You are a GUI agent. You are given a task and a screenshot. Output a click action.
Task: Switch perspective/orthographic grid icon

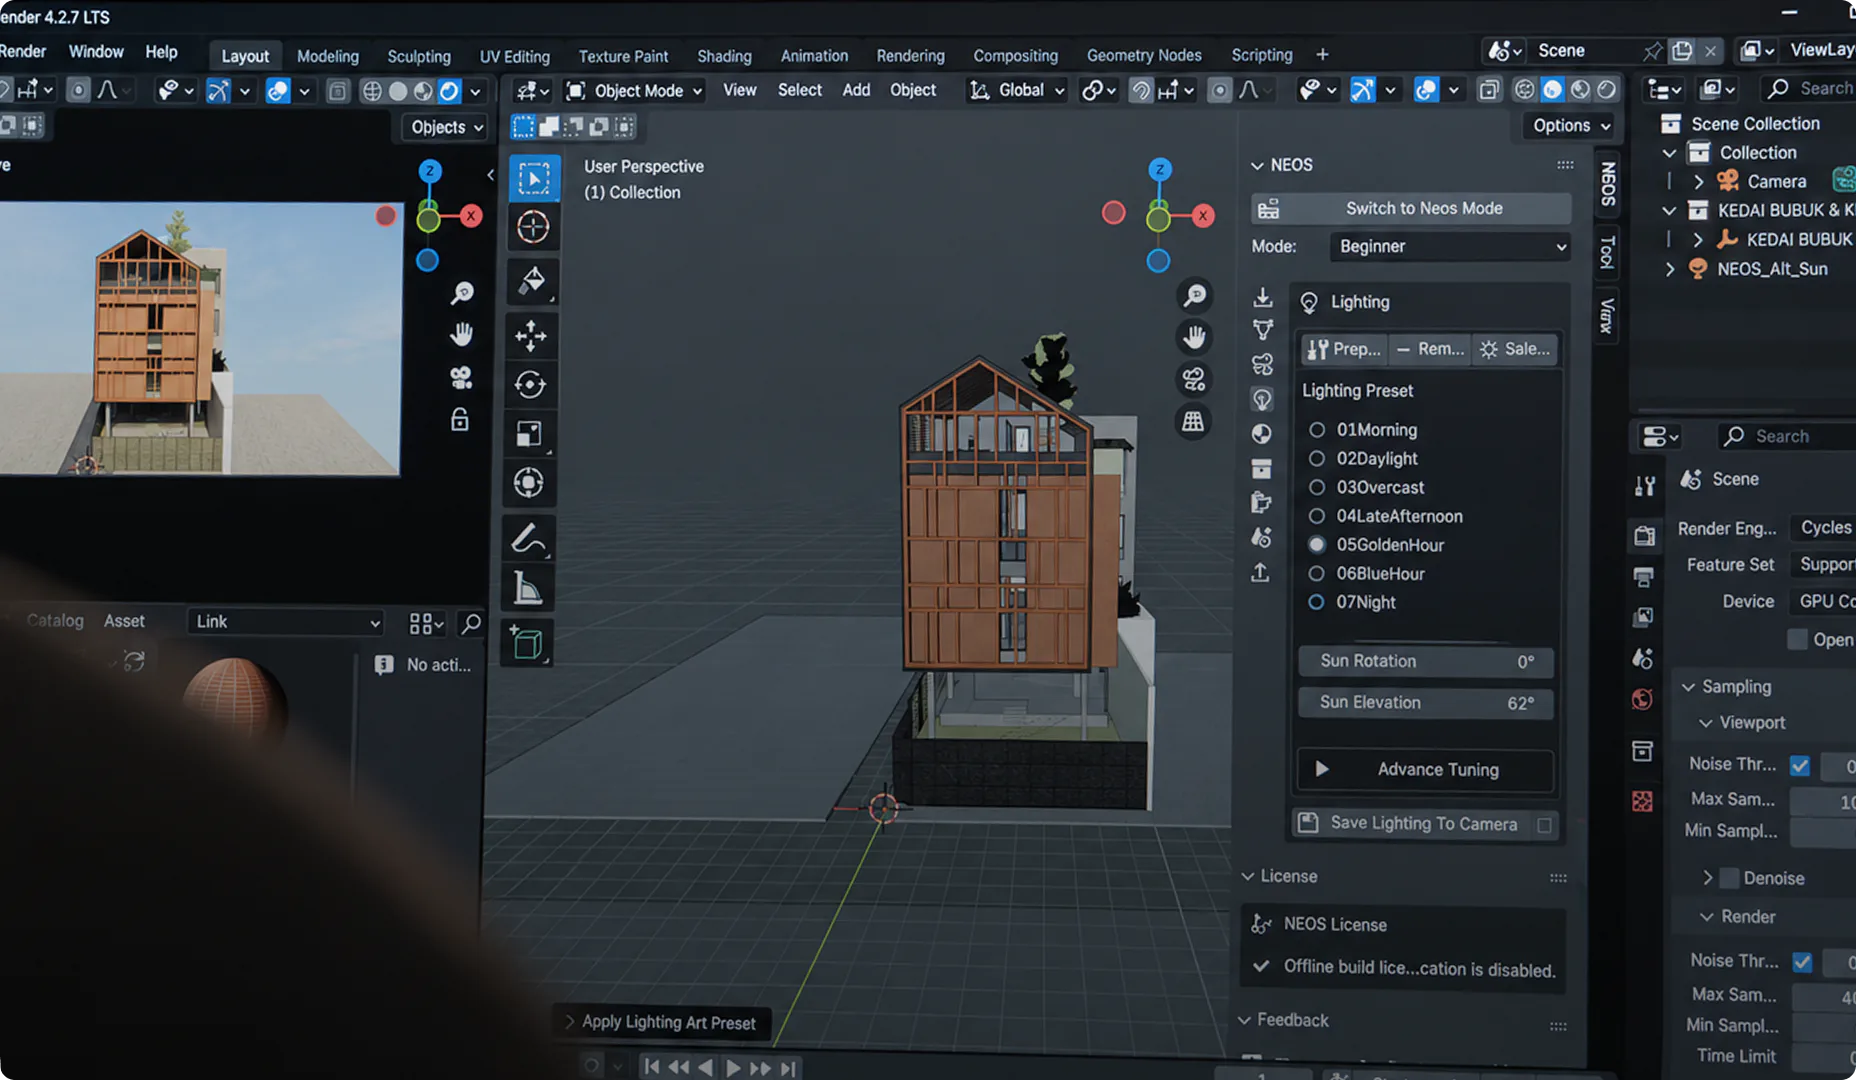[1193, 421]
